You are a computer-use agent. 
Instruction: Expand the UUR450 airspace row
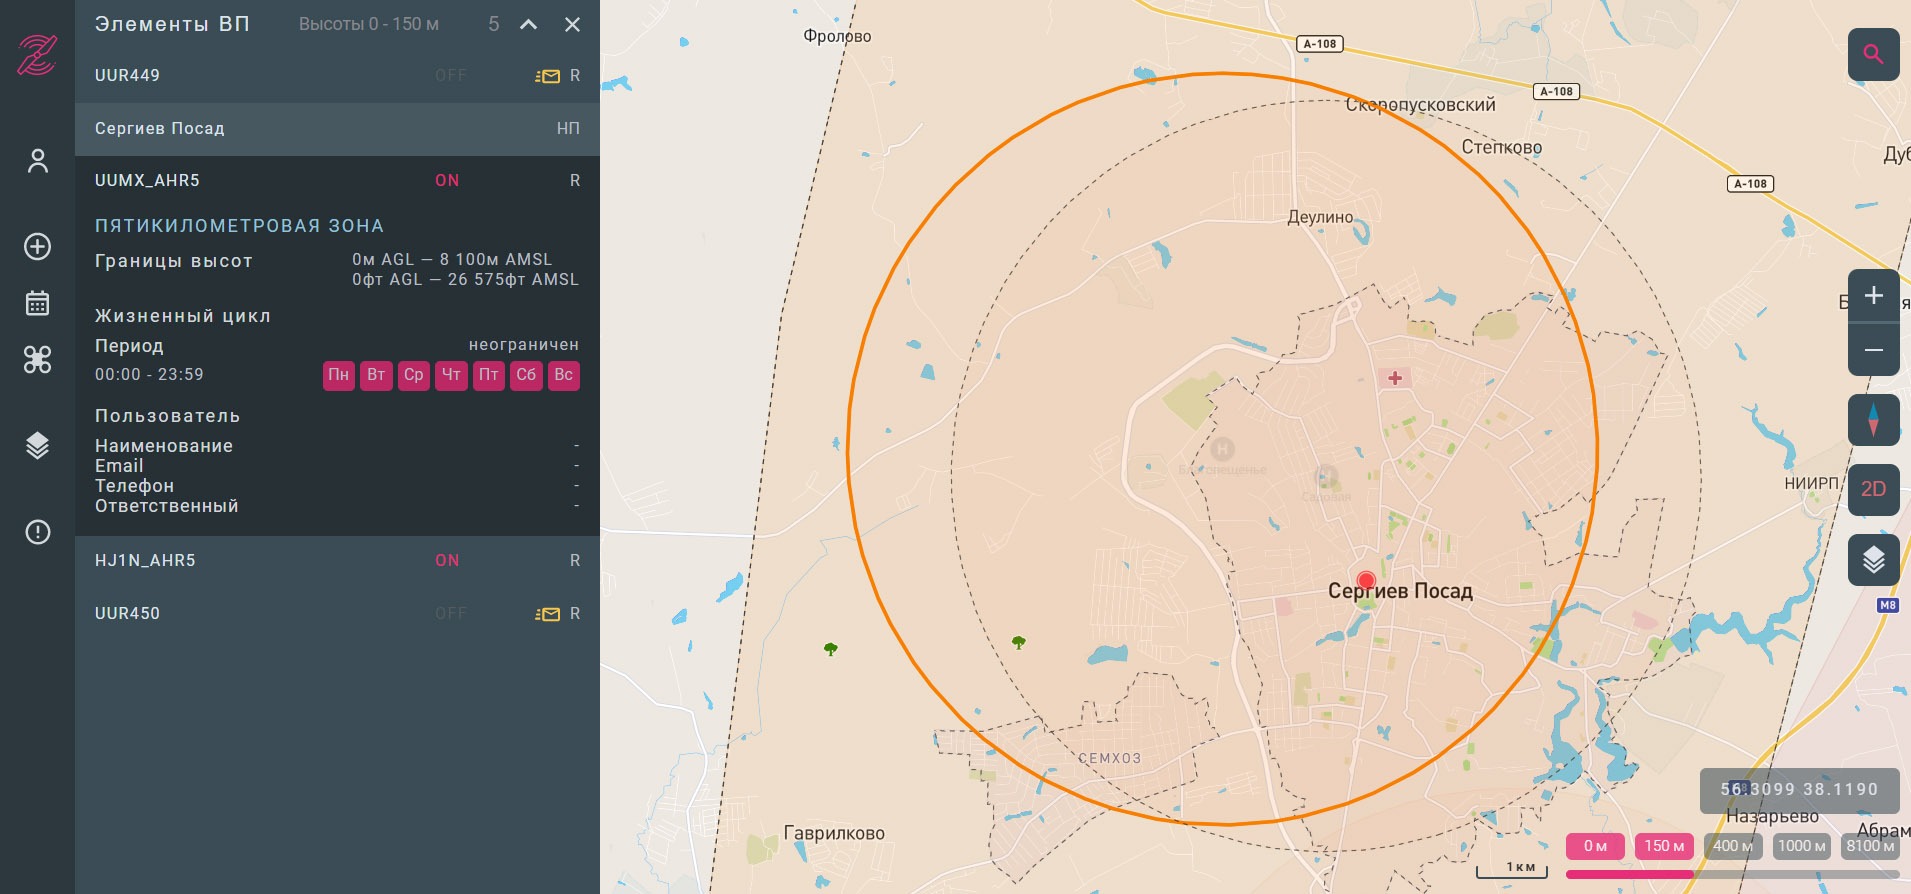pos(337,614)
